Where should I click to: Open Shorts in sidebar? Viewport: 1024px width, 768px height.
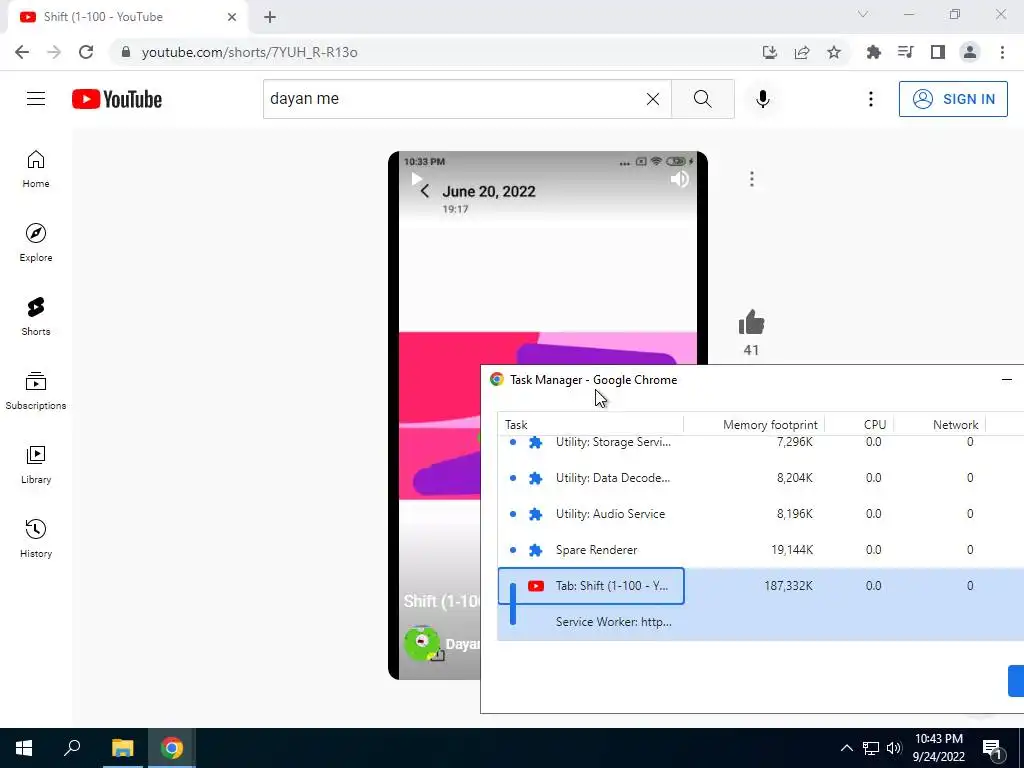point(36,317)
